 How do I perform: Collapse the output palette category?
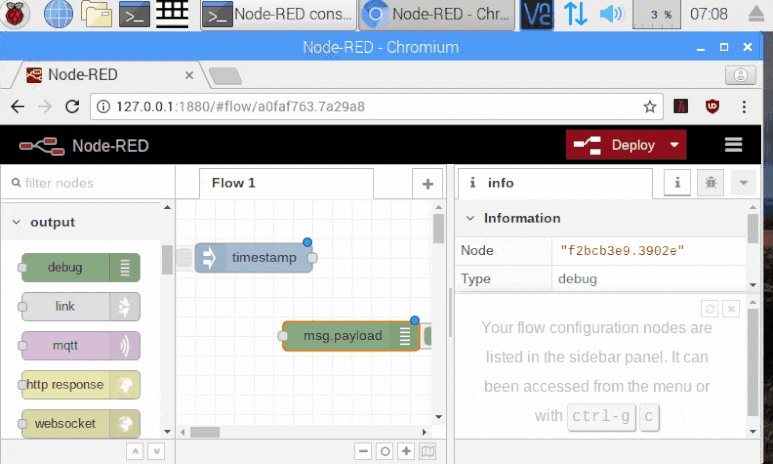pyautogui.click(x=17, y=222)
